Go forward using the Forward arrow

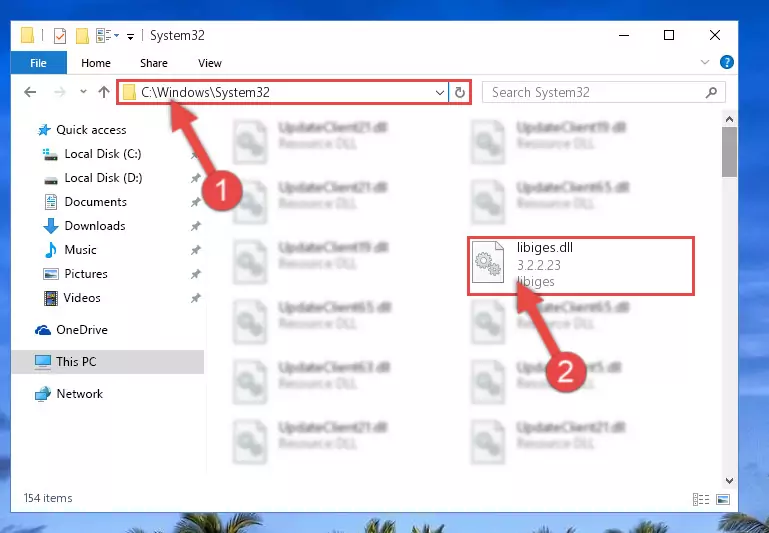point(60,92)
